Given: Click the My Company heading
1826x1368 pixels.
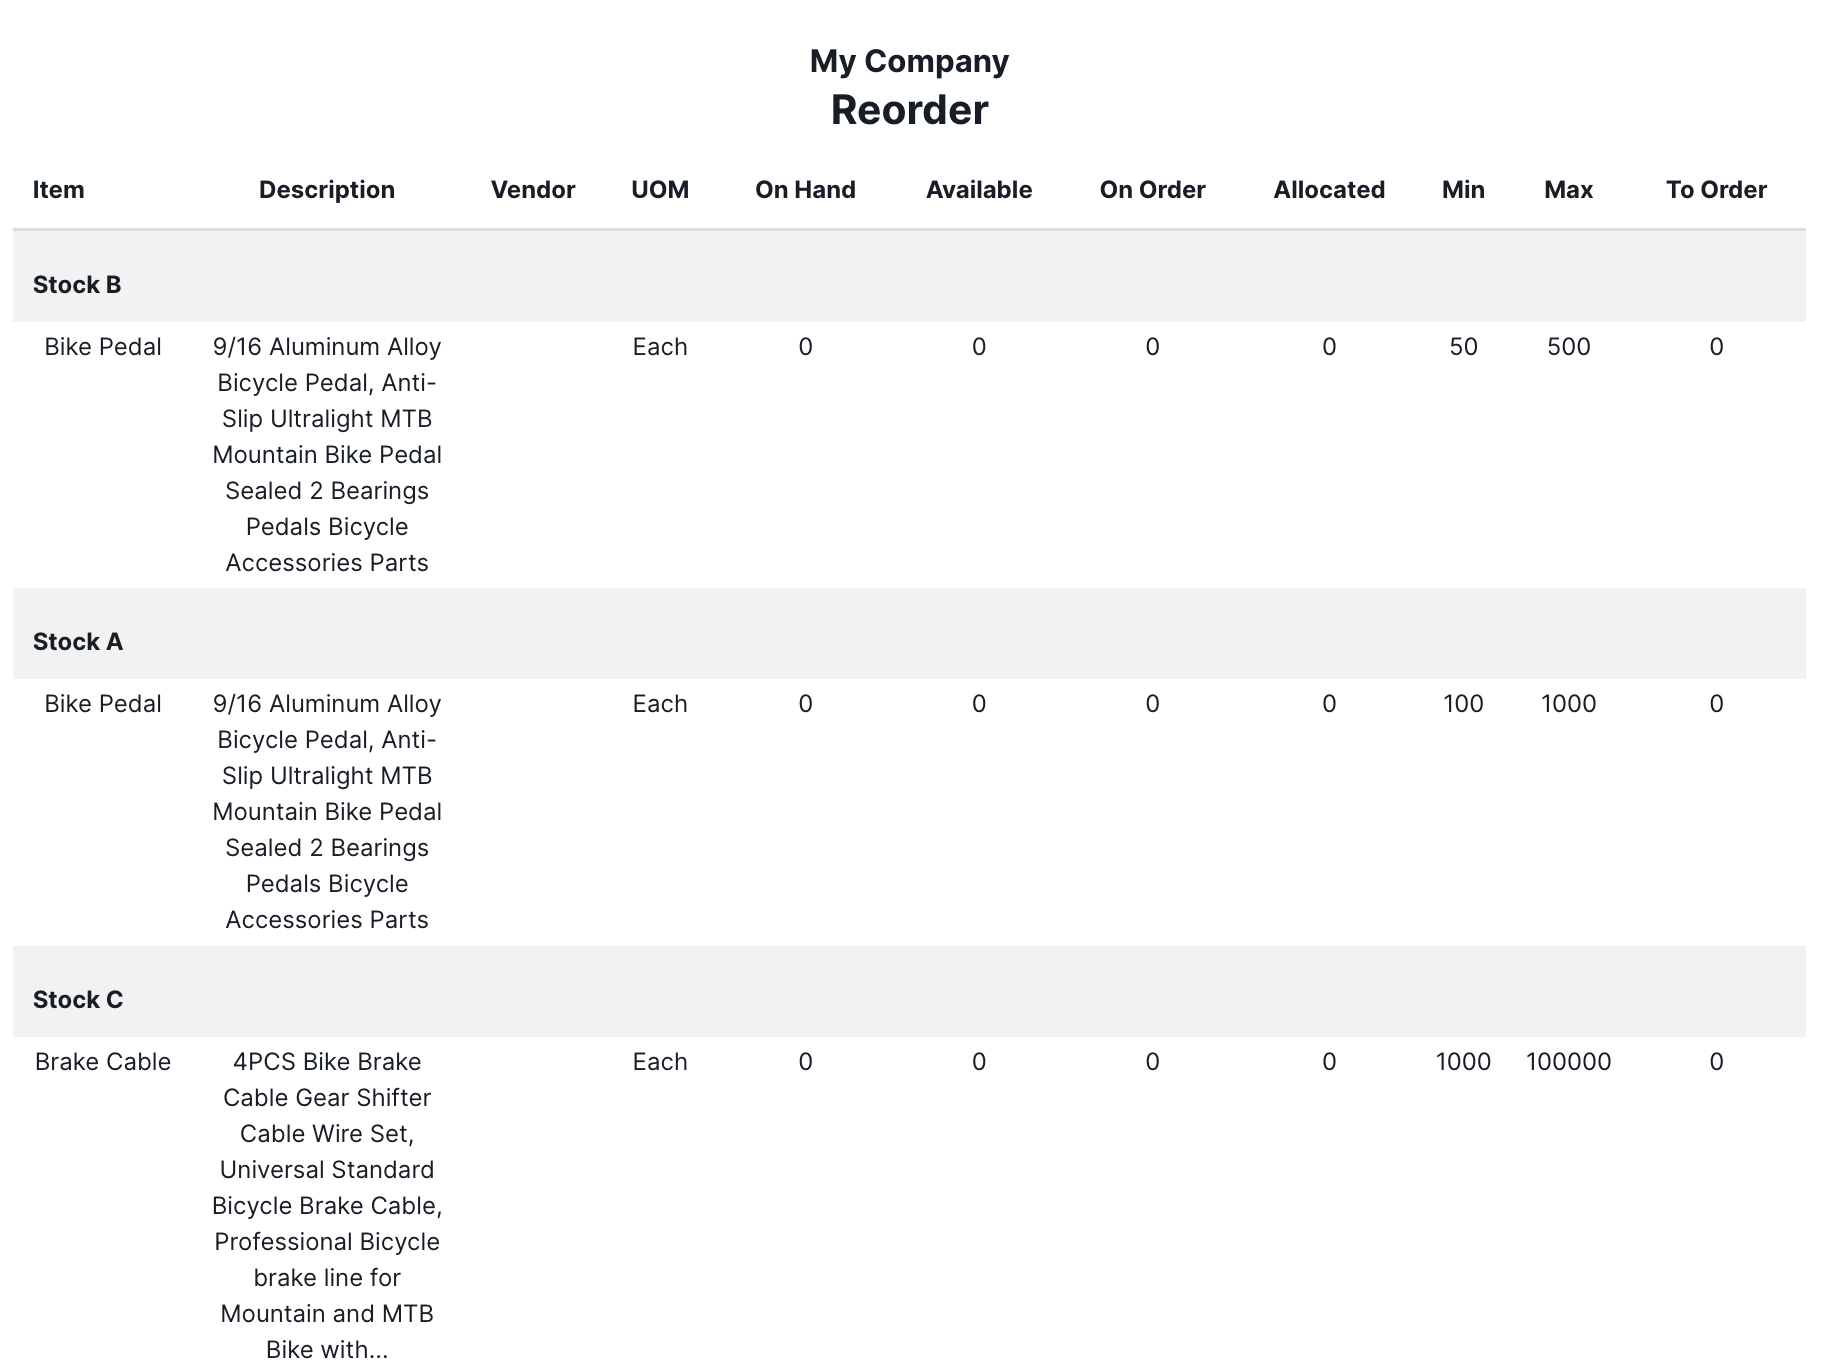Looking at the screenshot, I should pyautogui.click(x=909, y=61).
